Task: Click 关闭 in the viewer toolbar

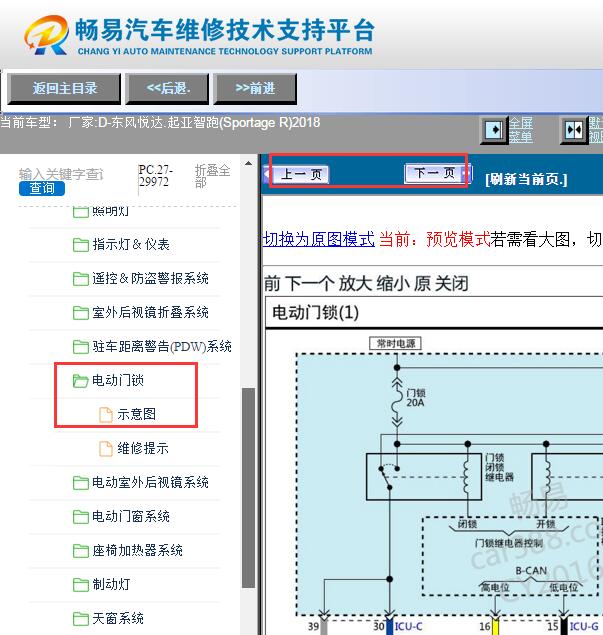Action: [452, 283]
